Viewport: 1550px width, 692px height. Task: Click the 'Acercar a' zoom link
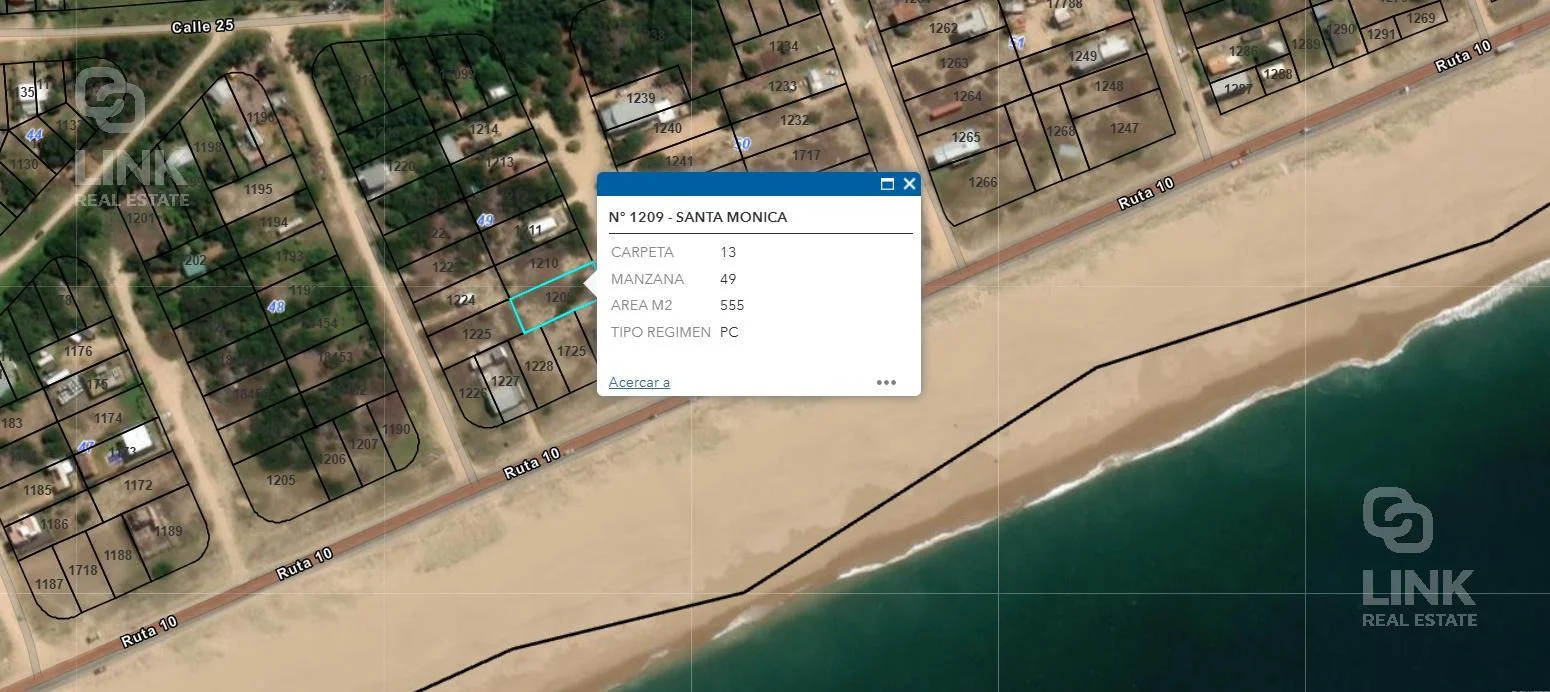click(x=639, y=382)
